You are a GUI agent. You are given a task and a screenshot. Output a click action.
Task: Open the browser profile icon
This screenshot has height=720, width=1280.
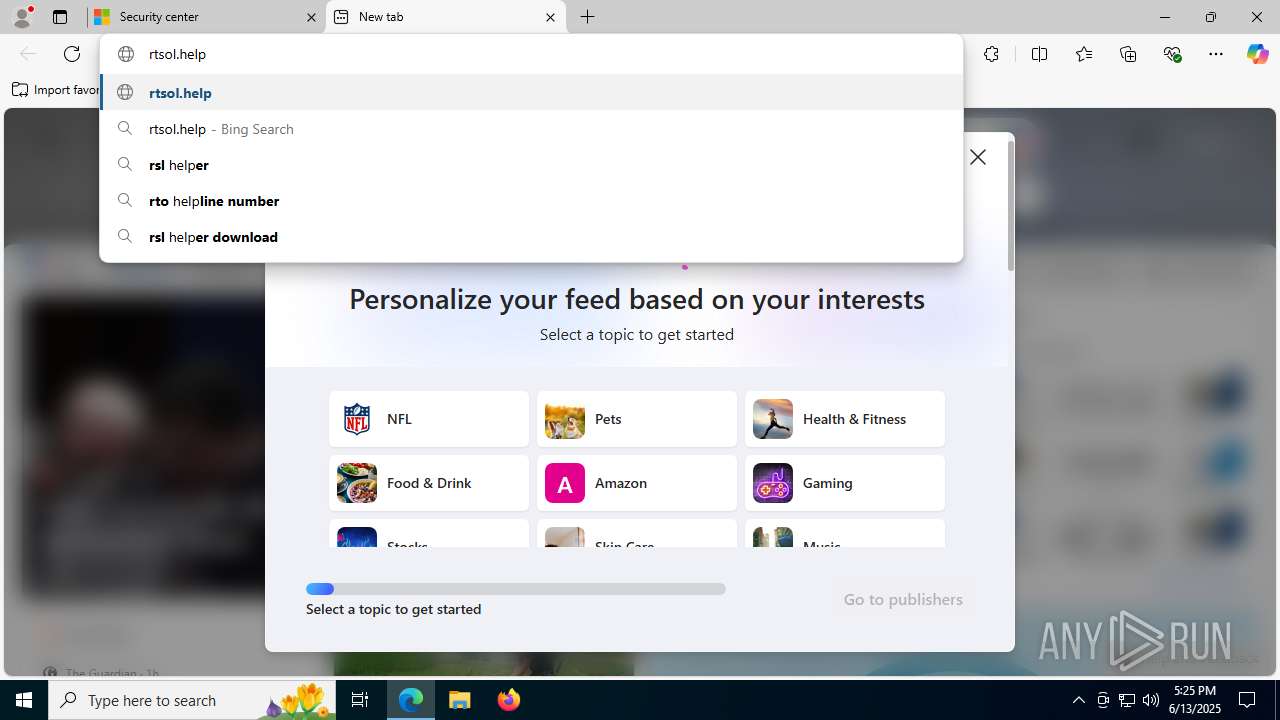click(22, 17)
